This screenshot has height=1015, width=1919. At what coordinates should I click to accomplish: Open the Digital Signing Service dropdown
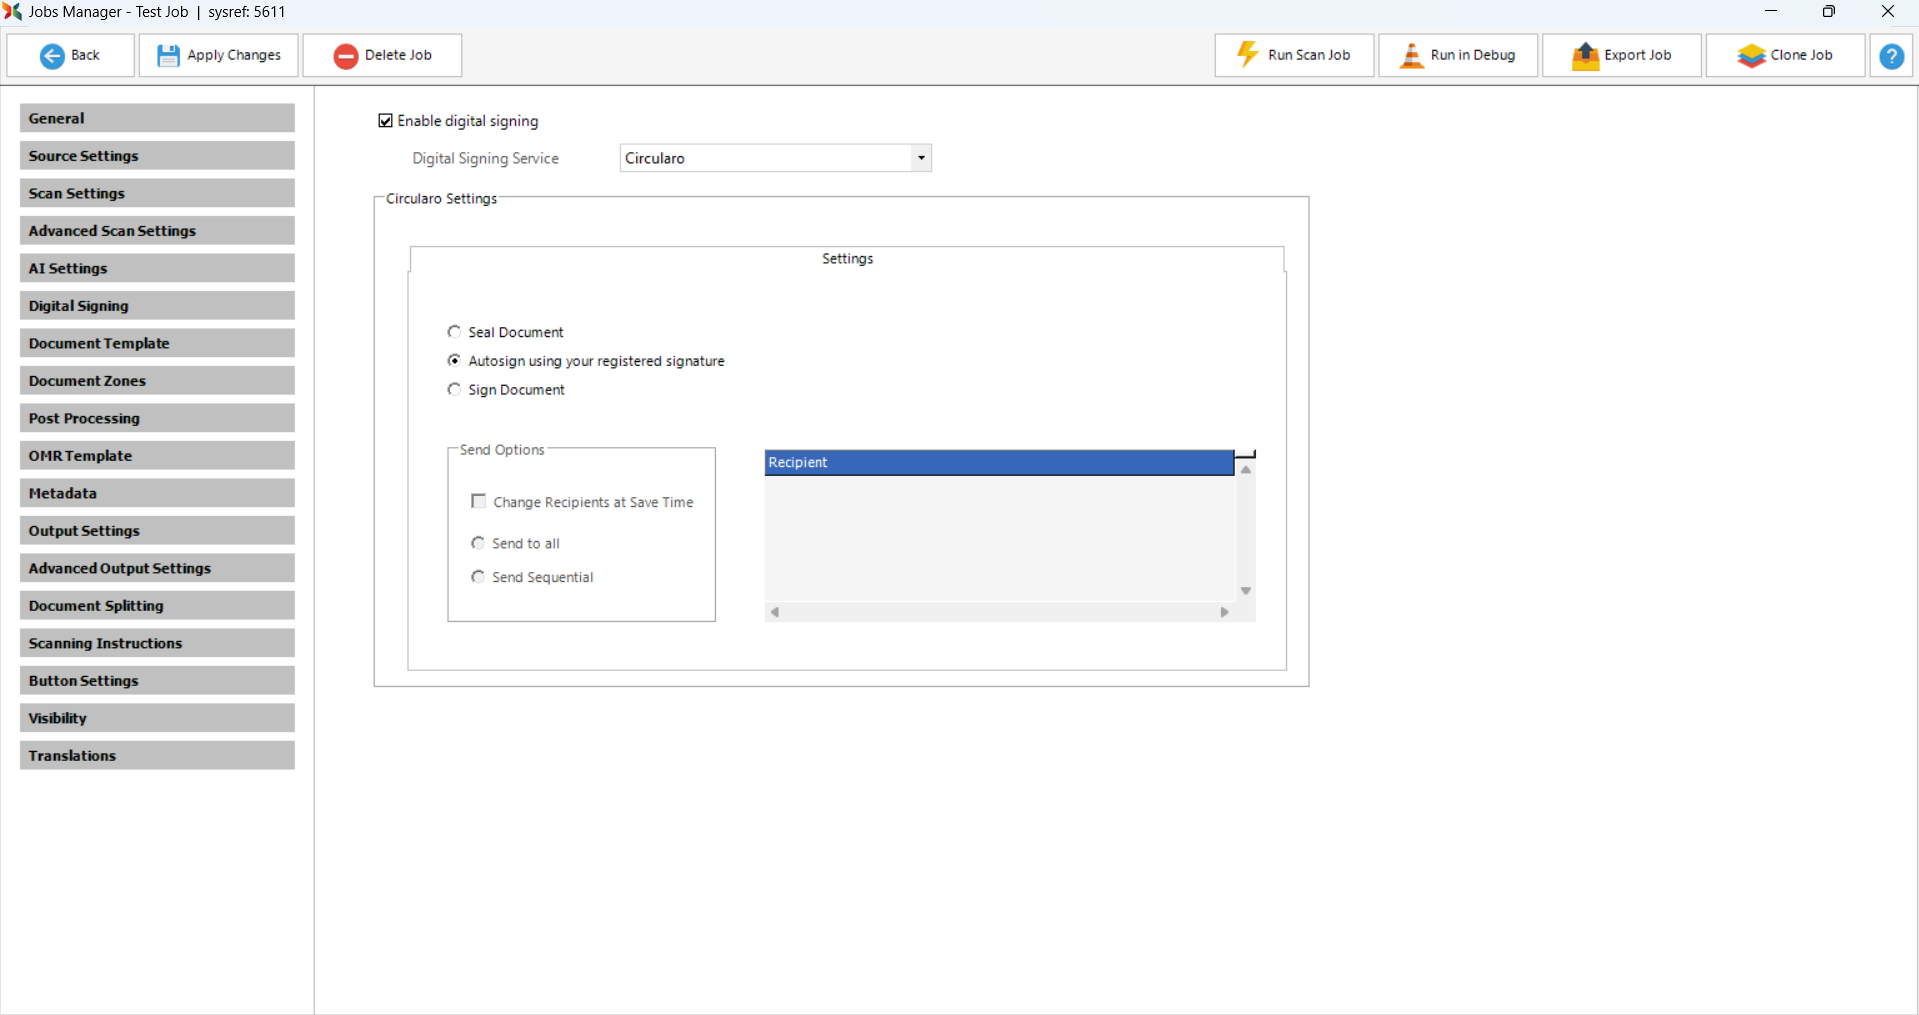921,158
